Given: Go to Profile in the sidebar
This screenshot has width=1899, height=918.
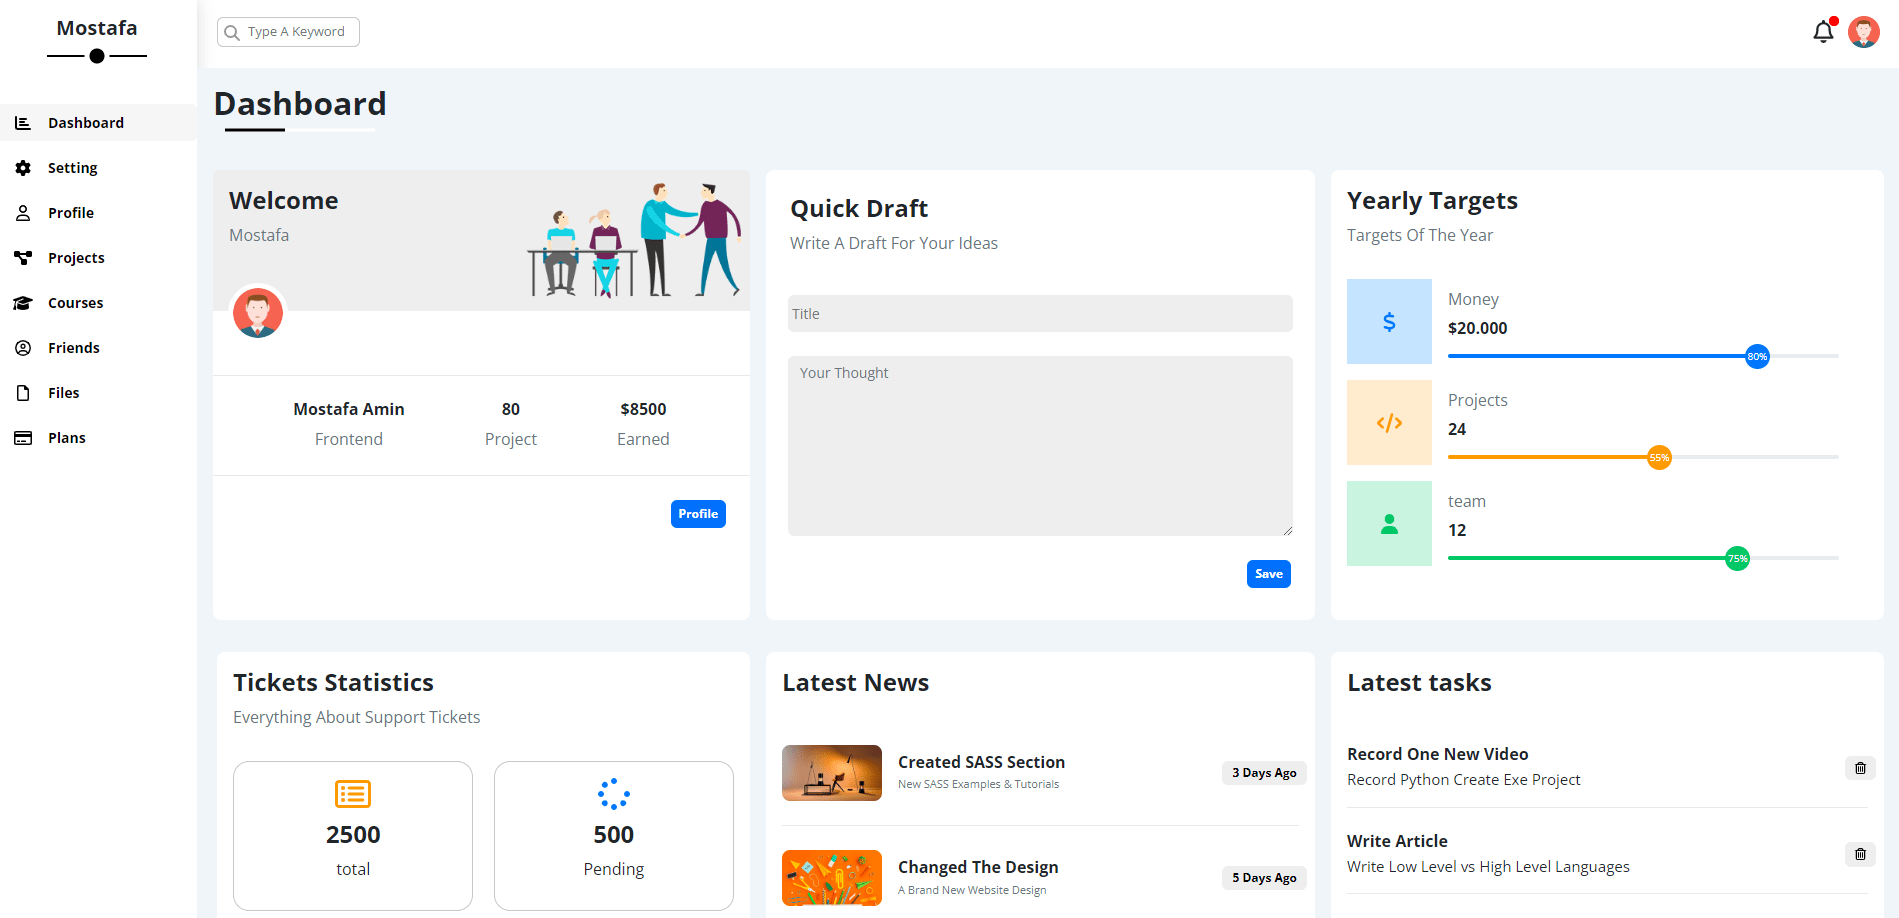Looking at the screenshot, I should click(98, 213).
